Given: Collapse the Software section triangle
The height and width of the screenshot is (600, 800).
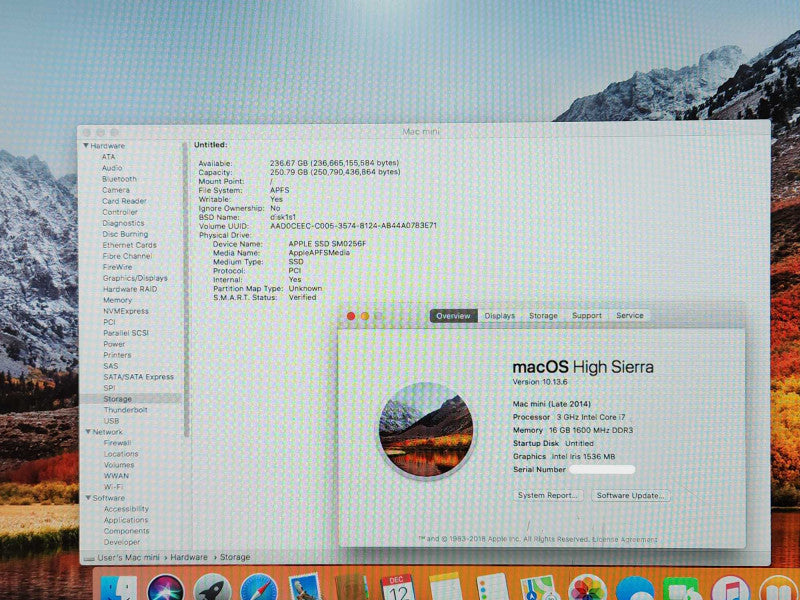Looking at the screenshot, I should (x=88, y=498).
